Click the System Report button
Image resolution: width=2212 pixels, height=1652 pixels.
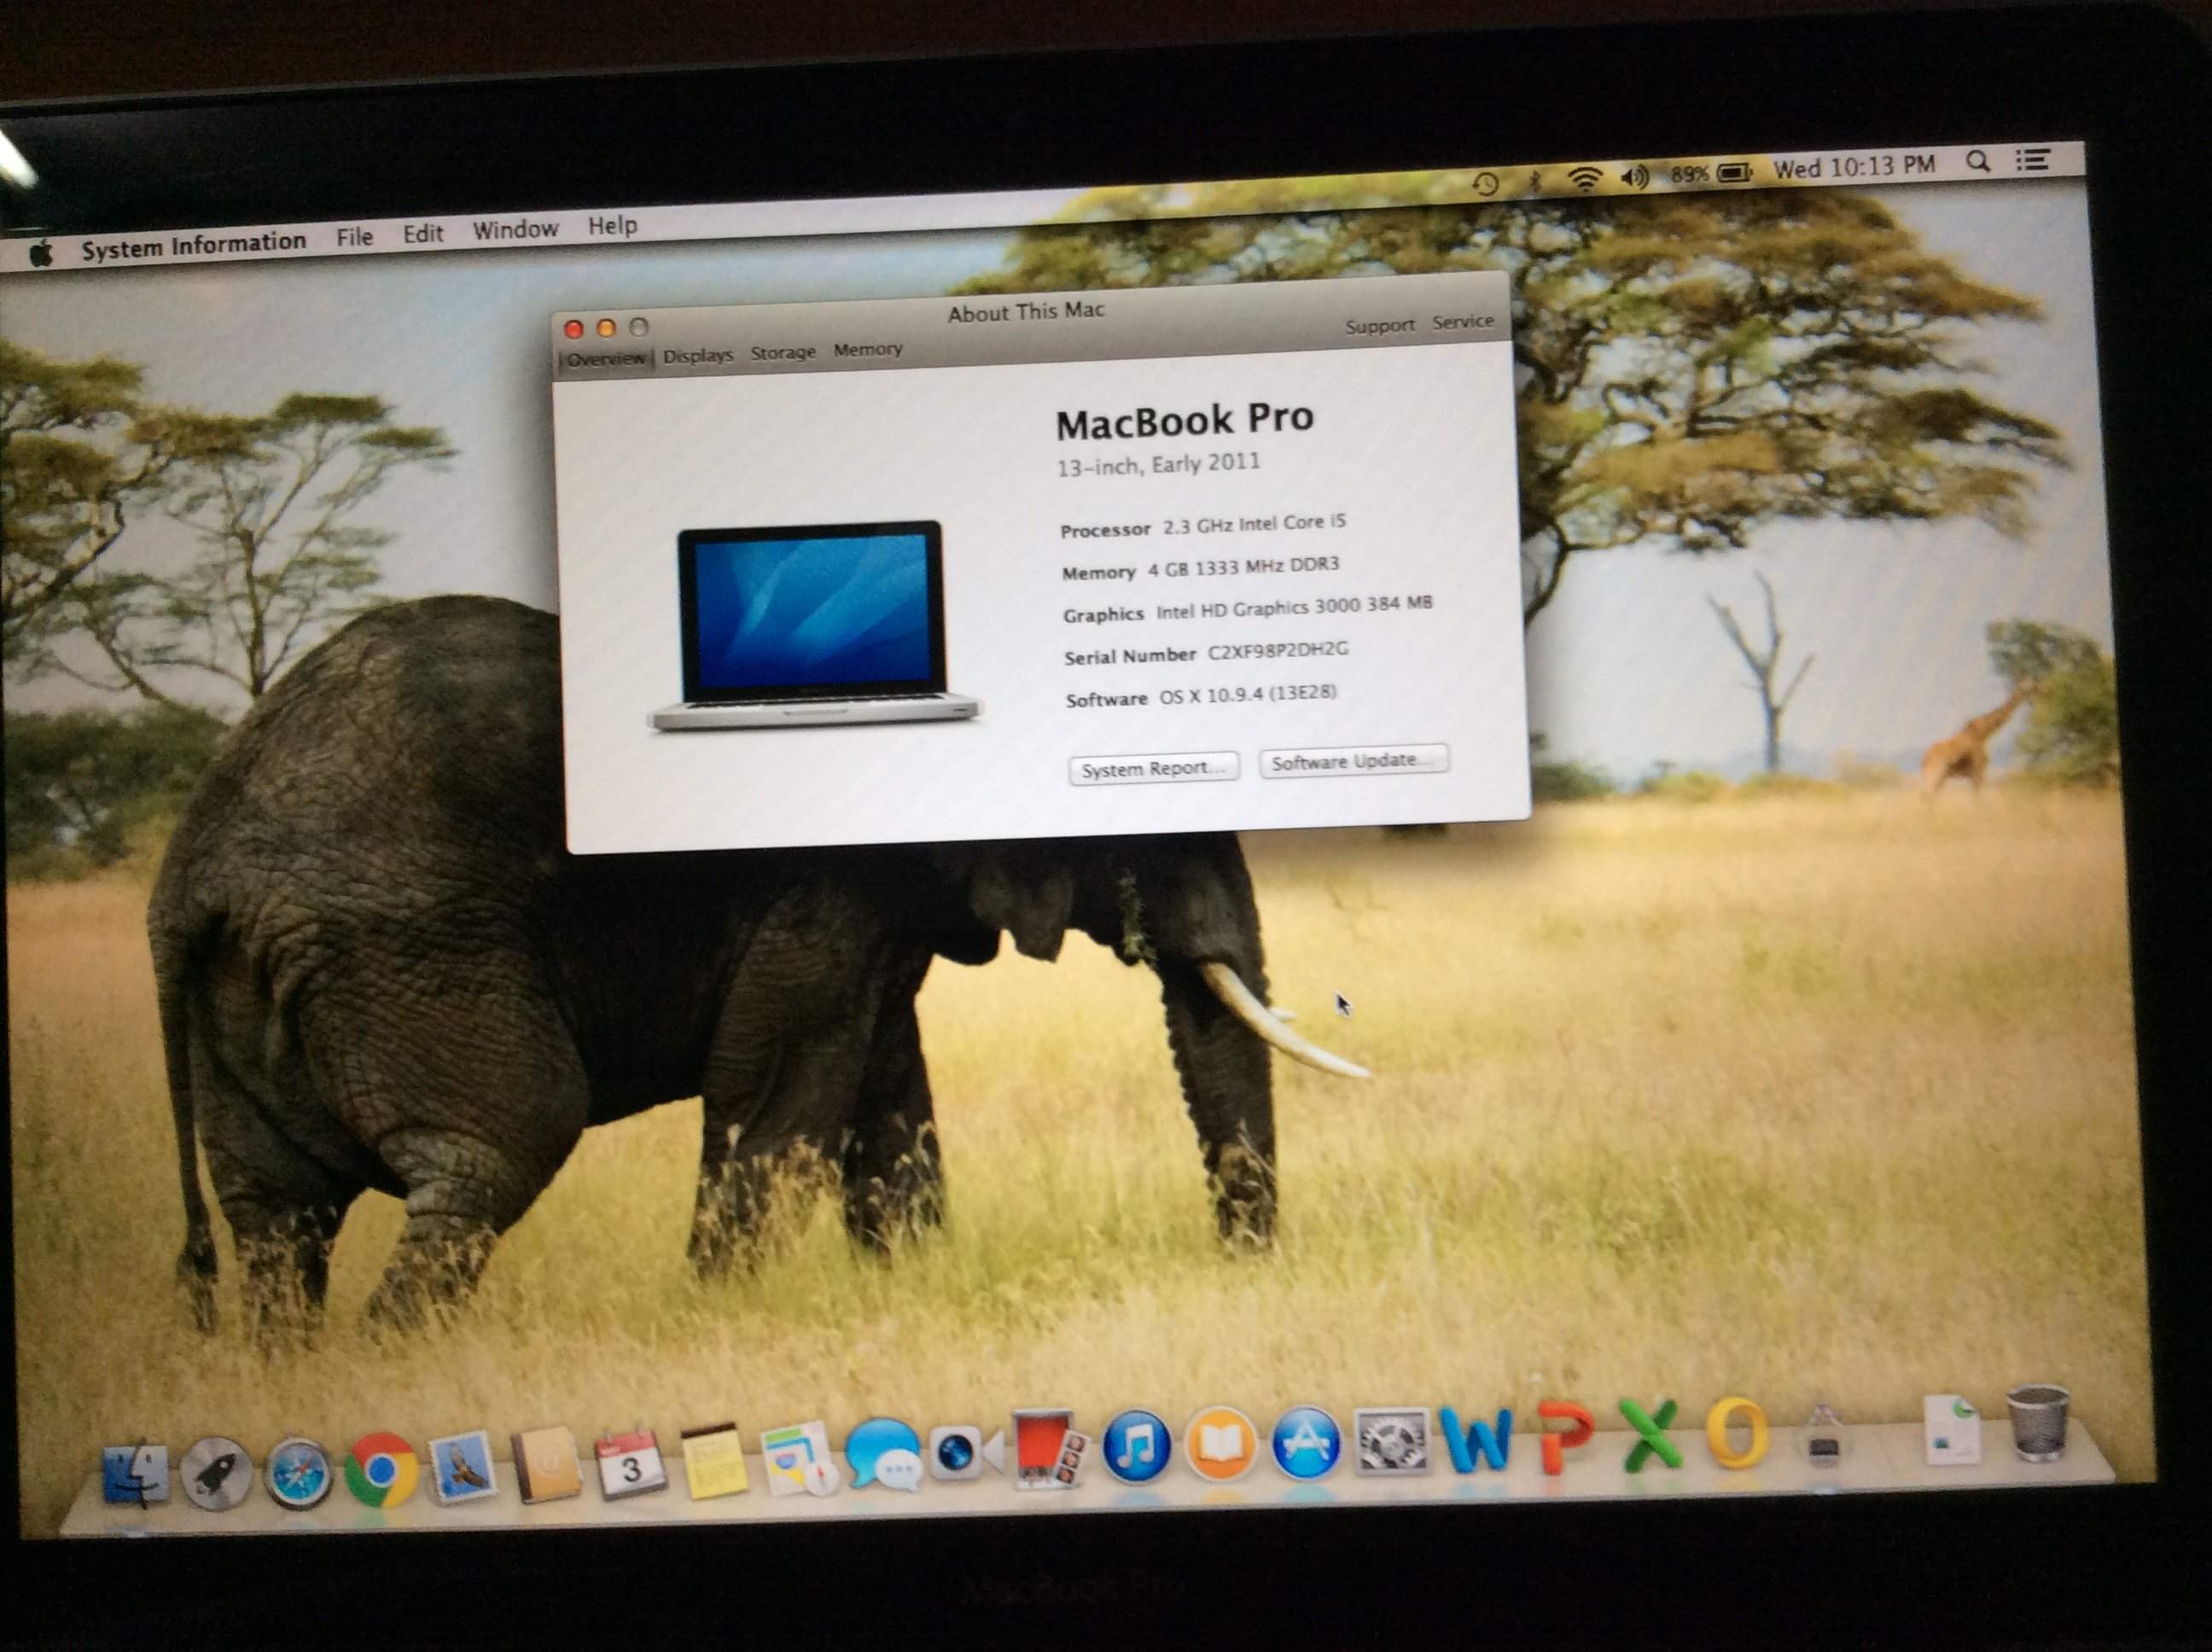coord(1154,769)
